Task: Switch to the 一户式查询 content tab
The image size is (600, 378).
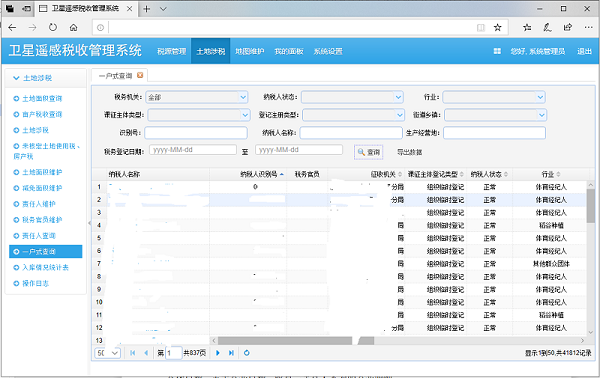Action: coord(115,76)
